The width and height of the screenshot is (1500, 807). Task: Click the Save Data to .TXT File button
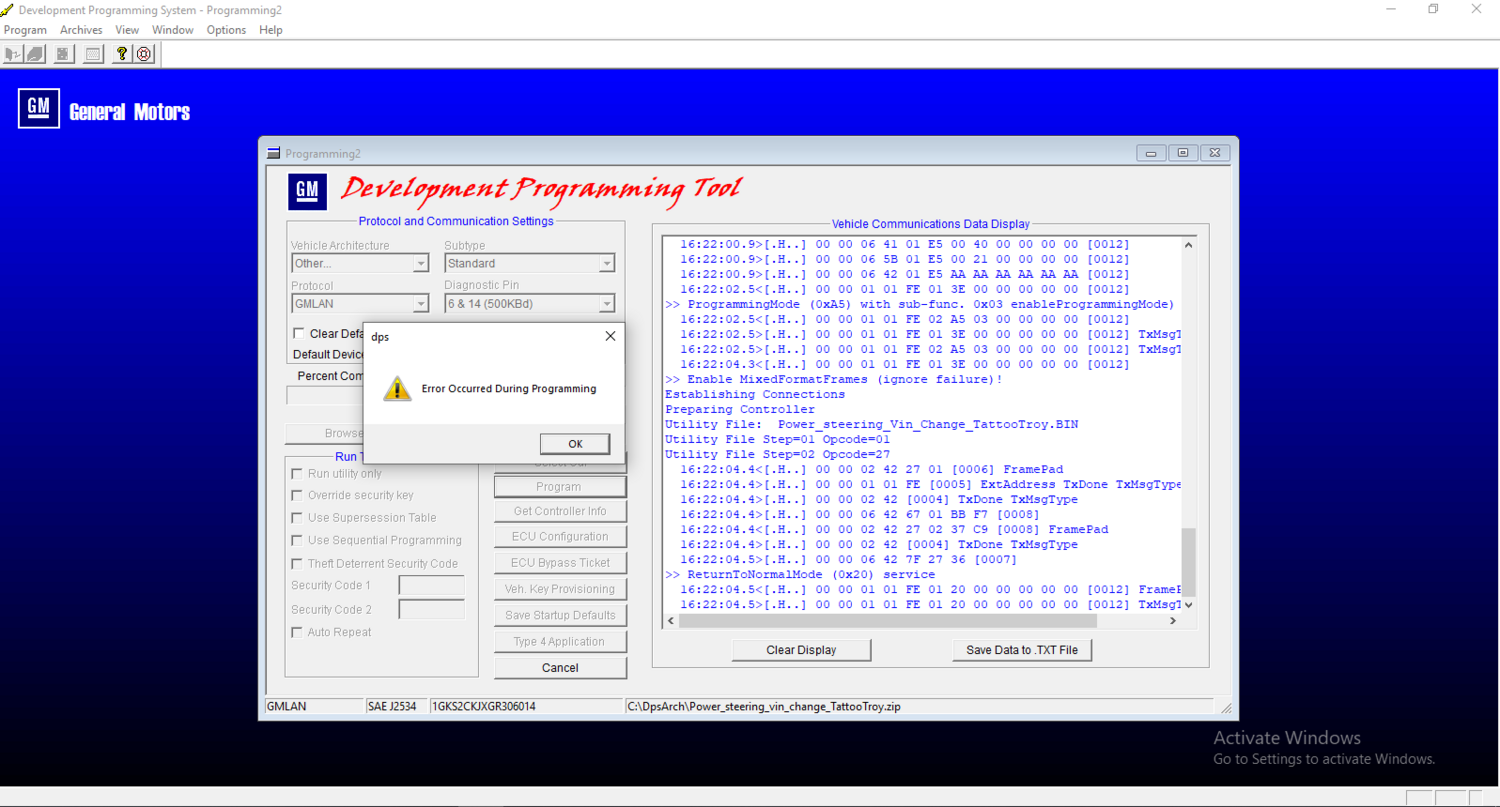[1022, 650]
